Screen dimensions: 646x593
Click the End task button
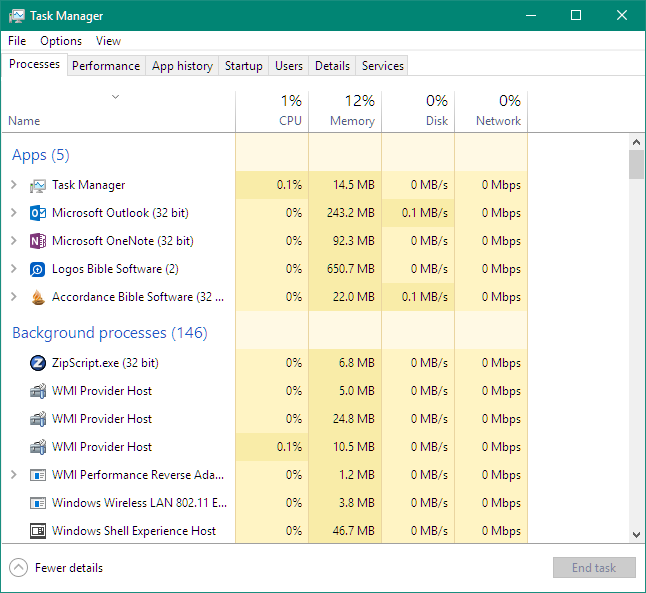point(594,568)
